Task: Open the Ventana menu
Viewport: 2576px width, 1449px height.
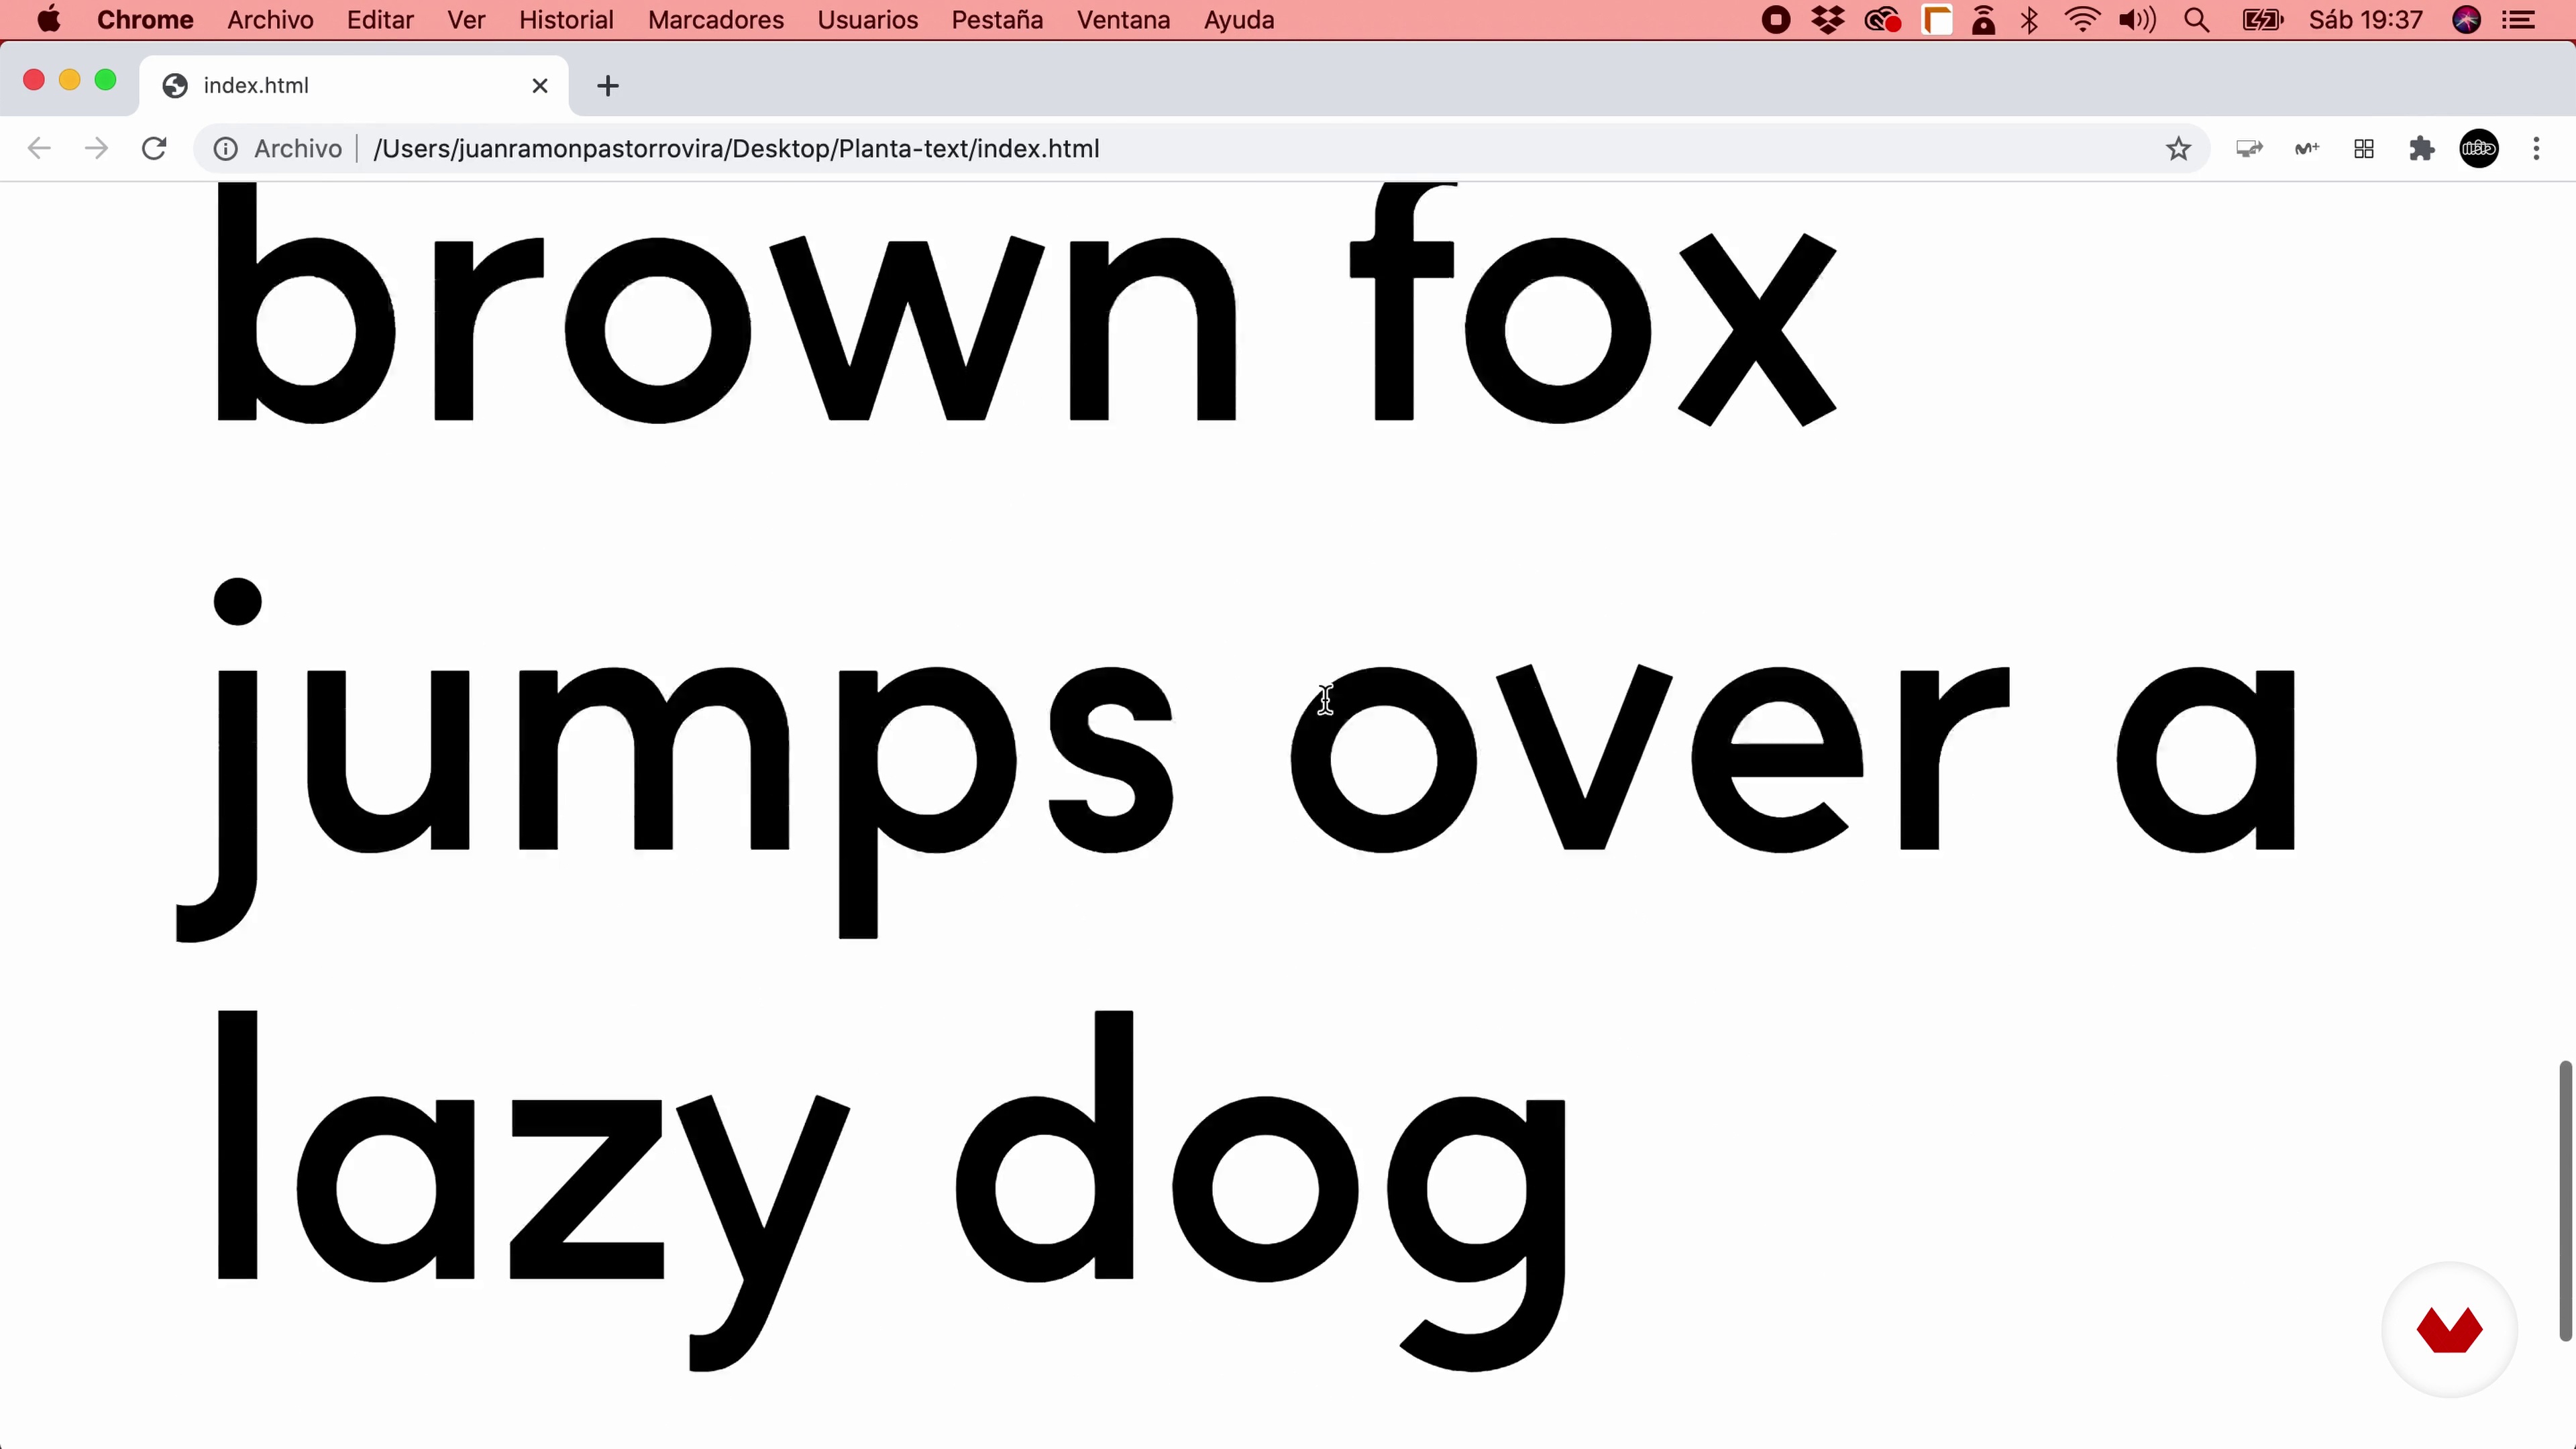Action: coord(1123,20)
